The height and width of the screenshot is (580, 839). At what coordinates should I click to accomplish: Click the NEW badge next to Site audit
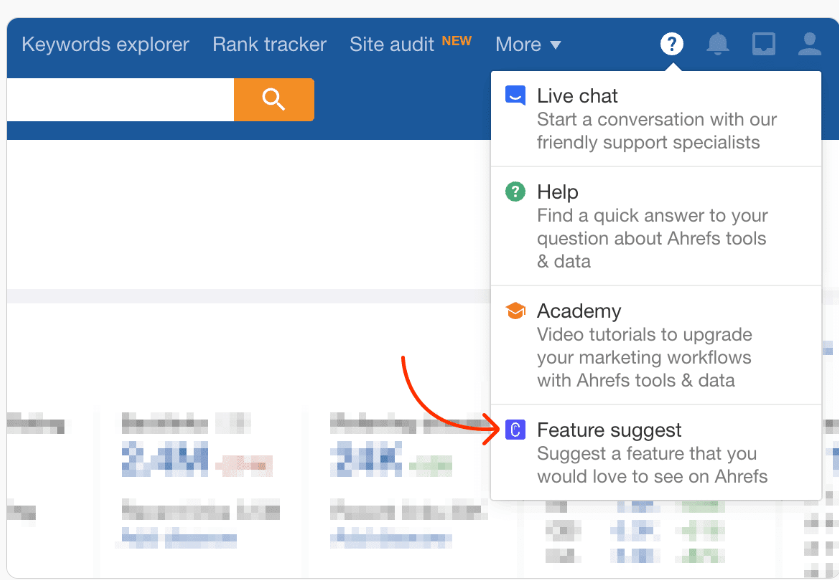pos(456,41)
